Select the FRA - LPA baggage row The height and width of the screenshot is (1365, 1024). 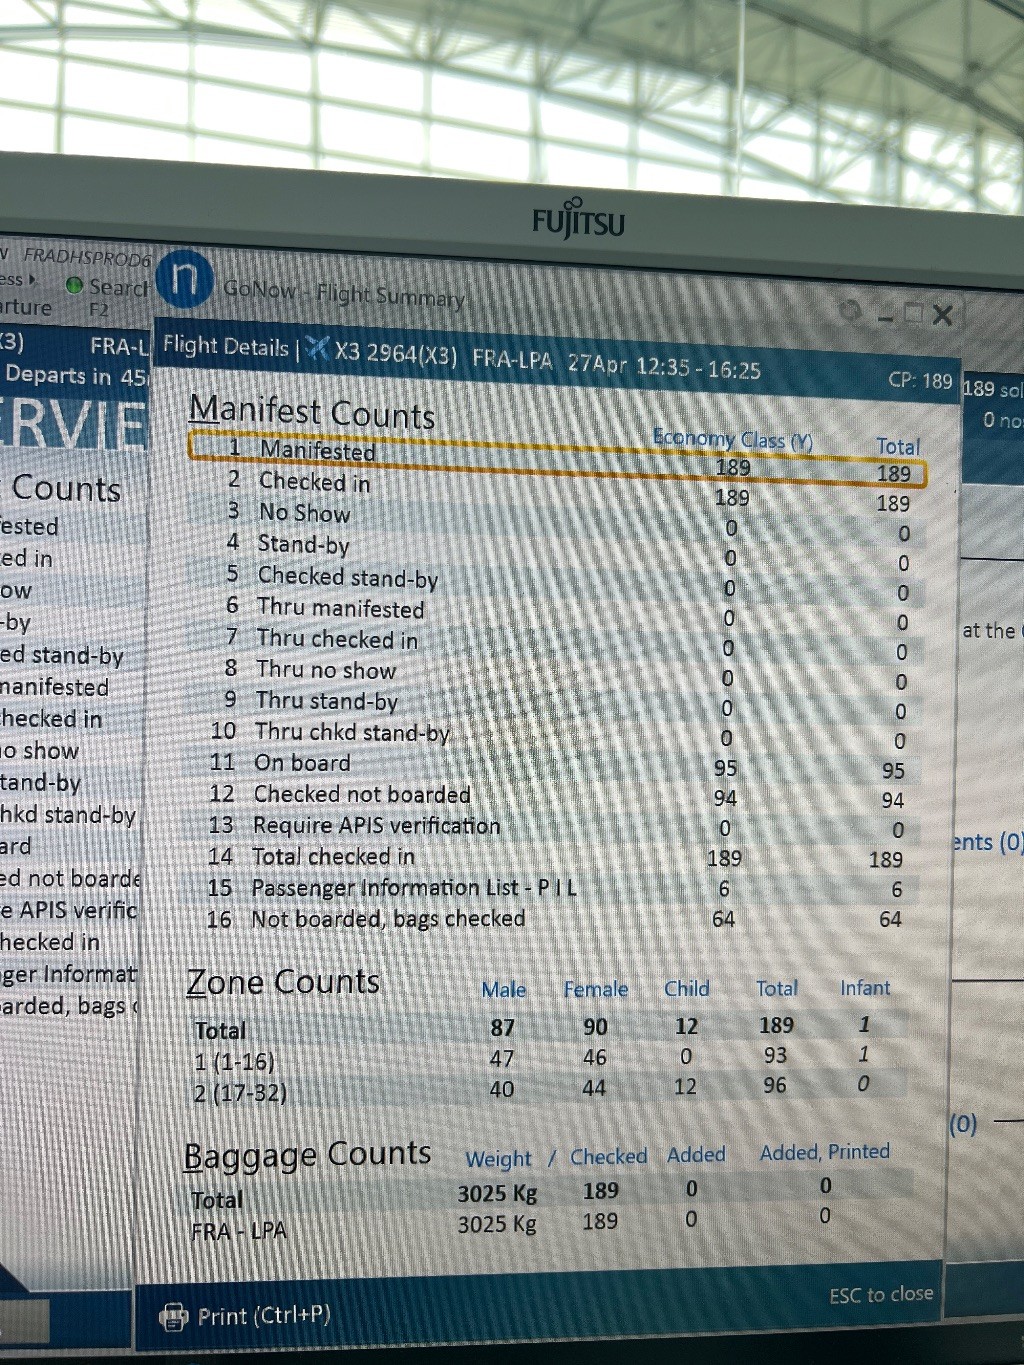[238, 1230]
